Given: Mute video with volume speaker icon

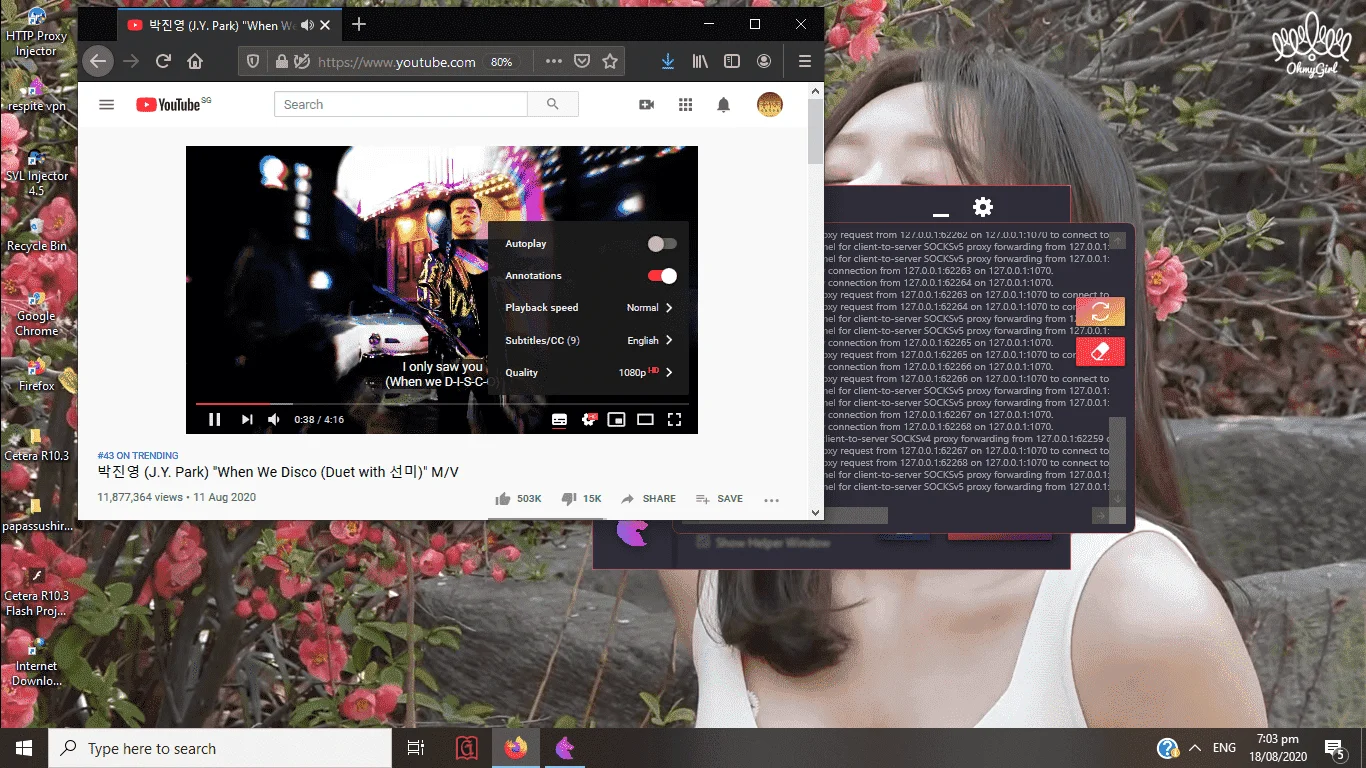Looking at the screenshot, I should coord(274,419).
